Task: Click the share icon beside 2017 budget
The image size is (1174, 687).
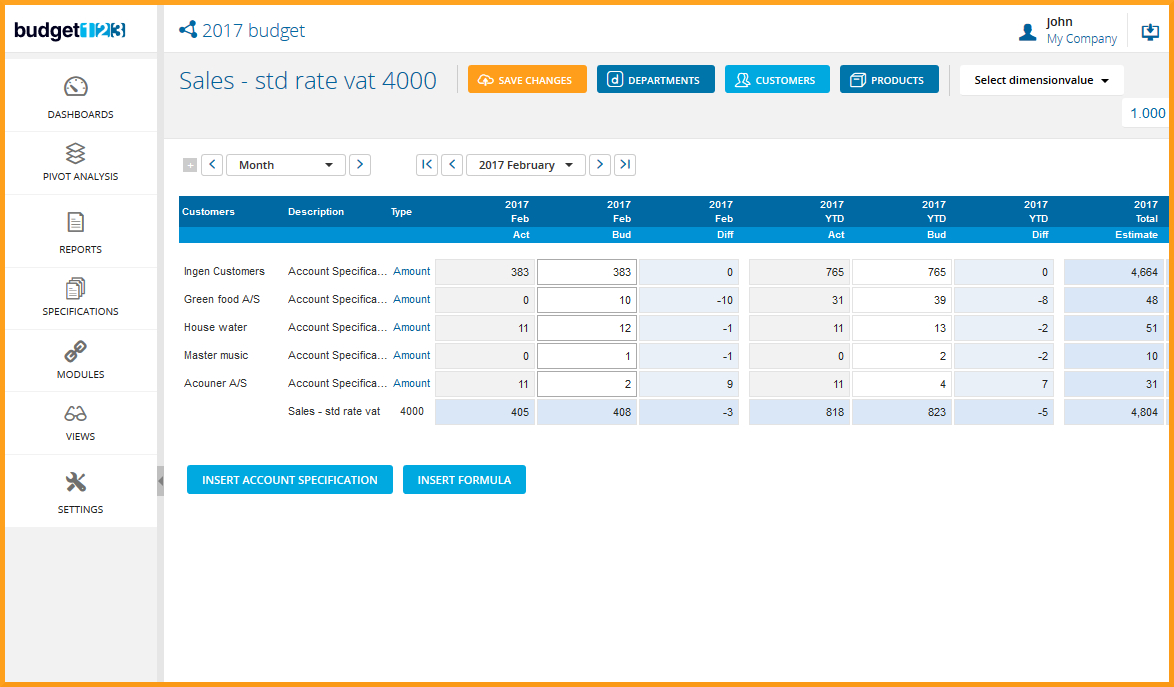Action: [x=188, y=30]
